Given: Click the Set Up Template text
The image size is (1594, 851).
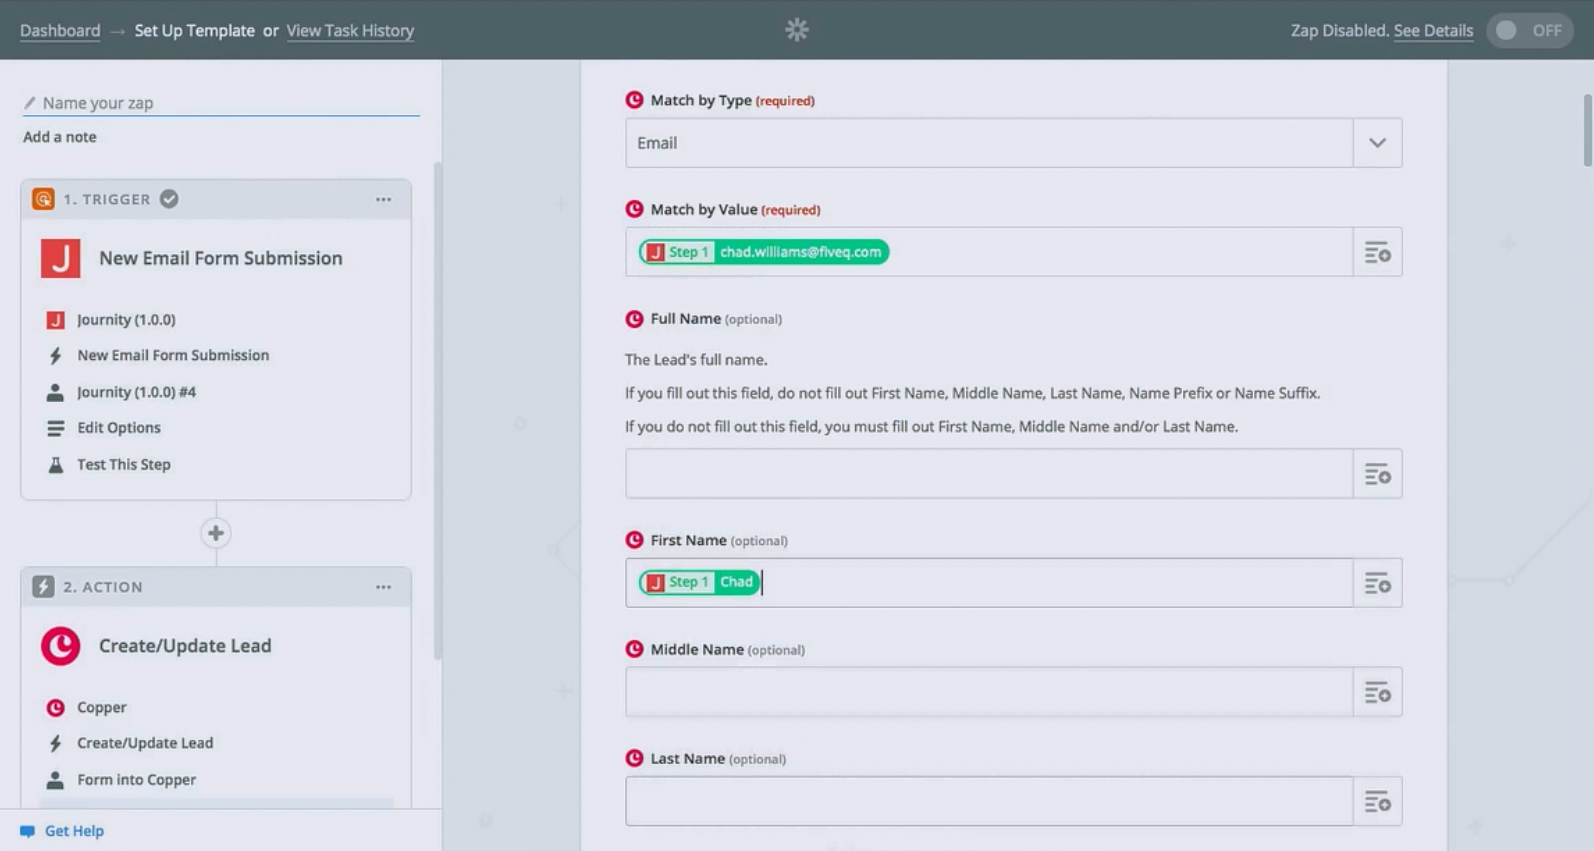Looking at the screenshot, I should (x=194, y=30).
